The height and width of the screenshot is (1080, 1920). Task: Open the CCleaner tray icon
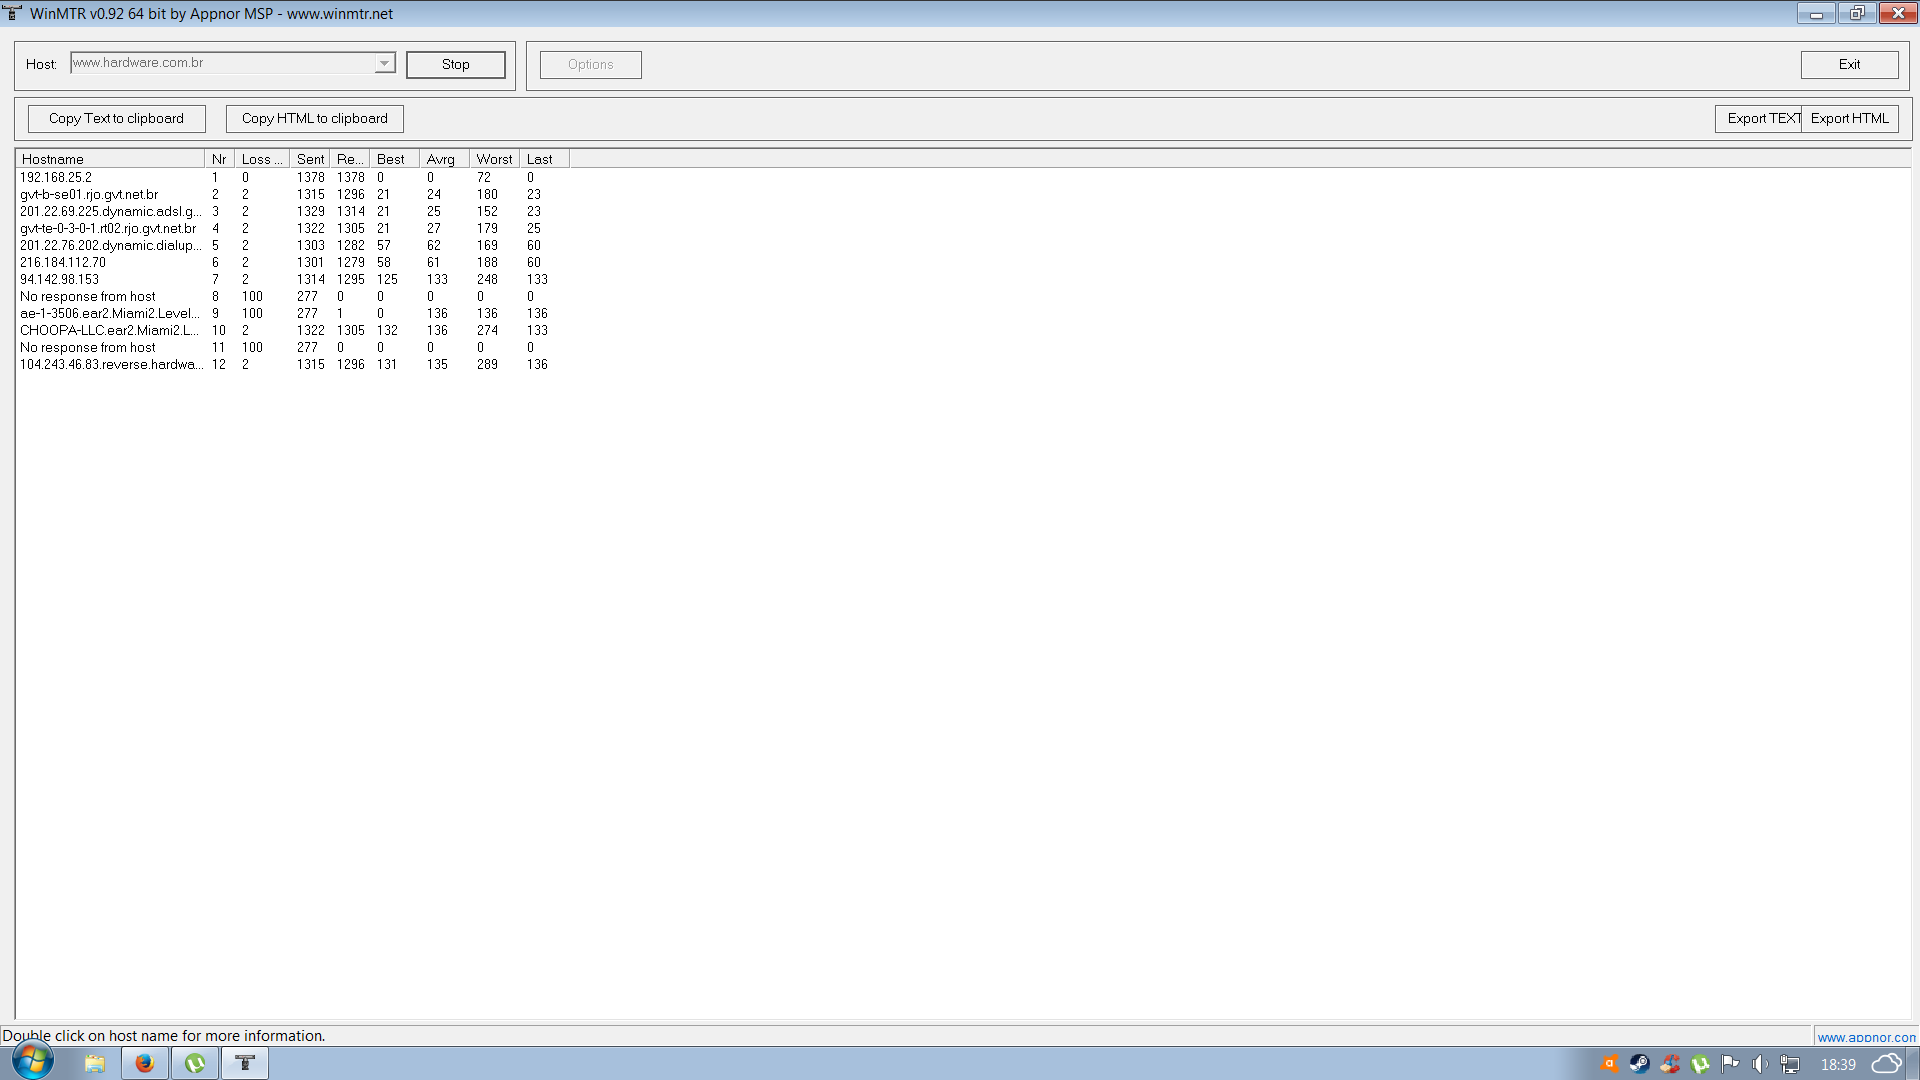pyautogui.click(x=1670, y=1064)
